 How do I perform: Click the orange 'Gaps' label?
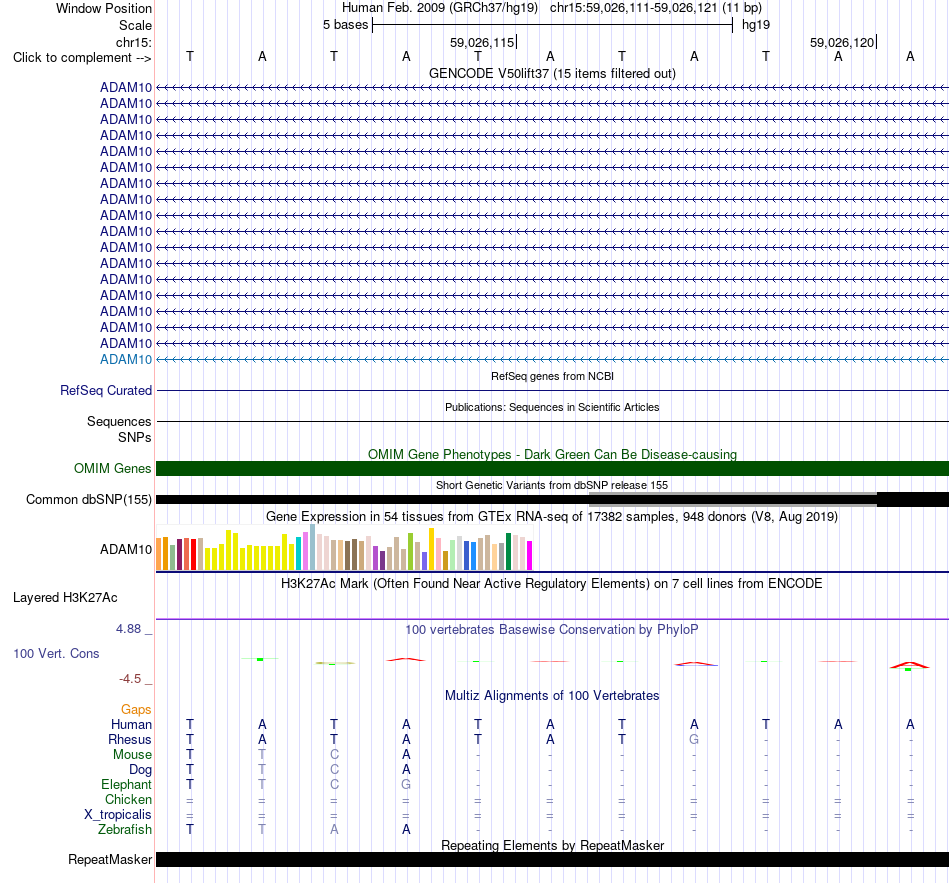click(x=136, y=710)
